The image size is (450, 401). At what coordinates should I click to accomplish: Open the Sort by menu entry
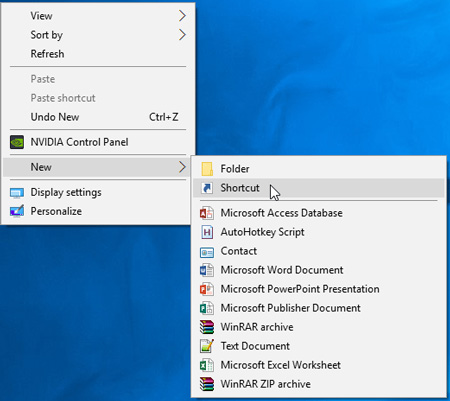97,35
